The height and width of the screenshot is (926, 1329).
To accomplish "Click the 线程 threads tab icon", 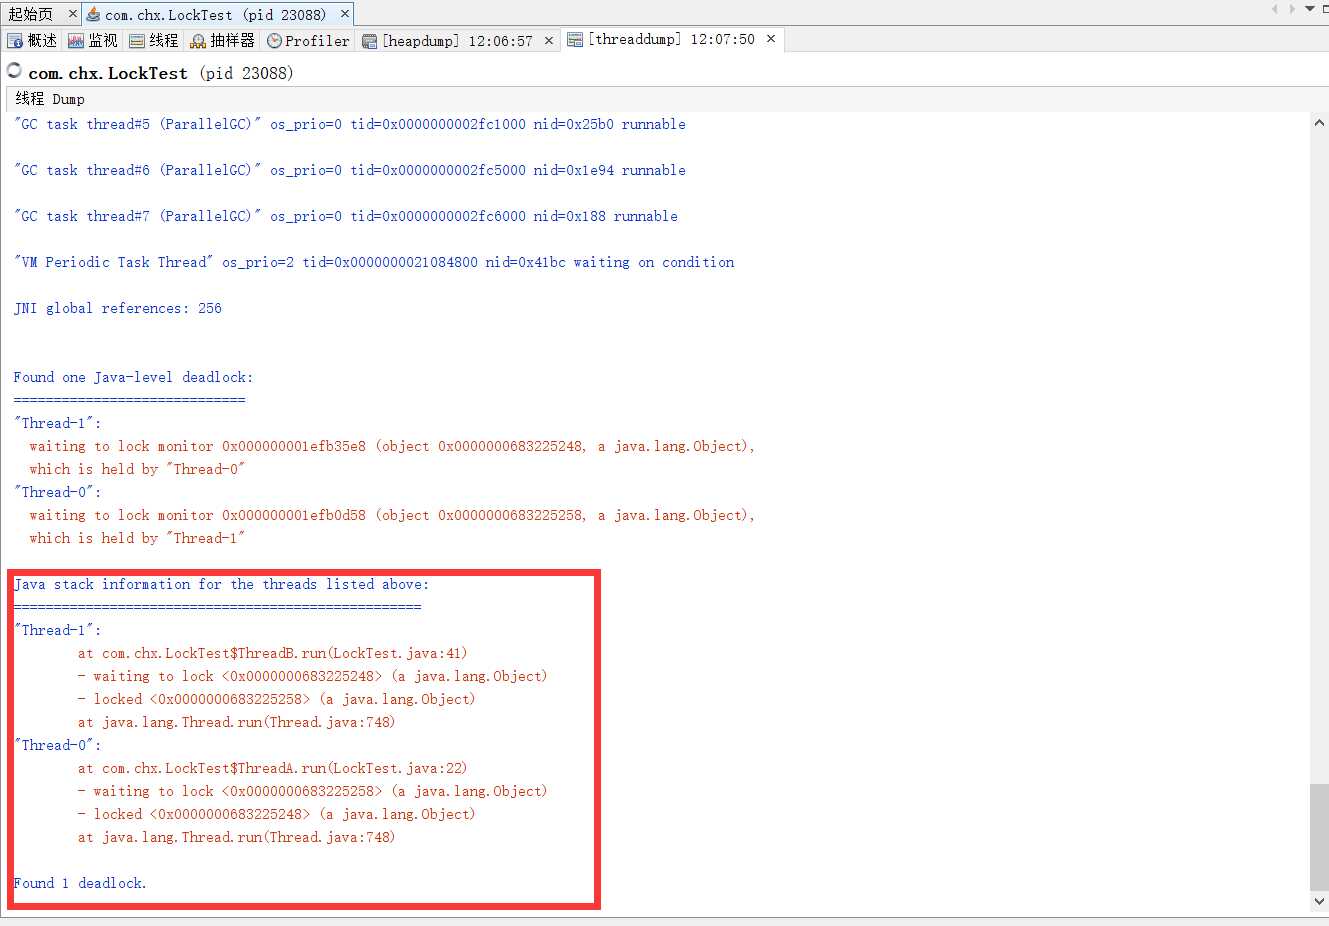I will [x=136, y=40].
